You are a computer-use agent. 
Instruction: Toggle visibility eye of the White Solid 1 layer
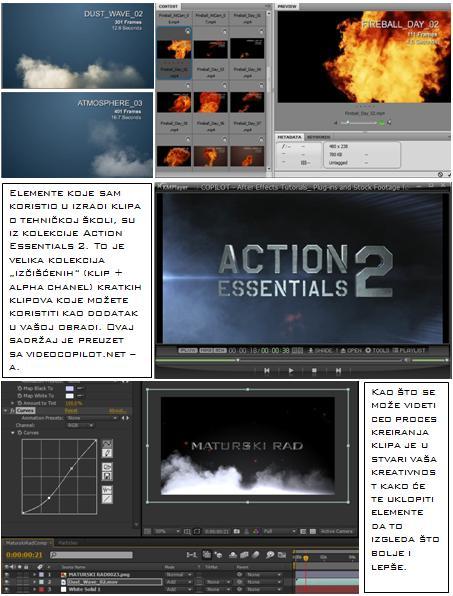(6, 589)
